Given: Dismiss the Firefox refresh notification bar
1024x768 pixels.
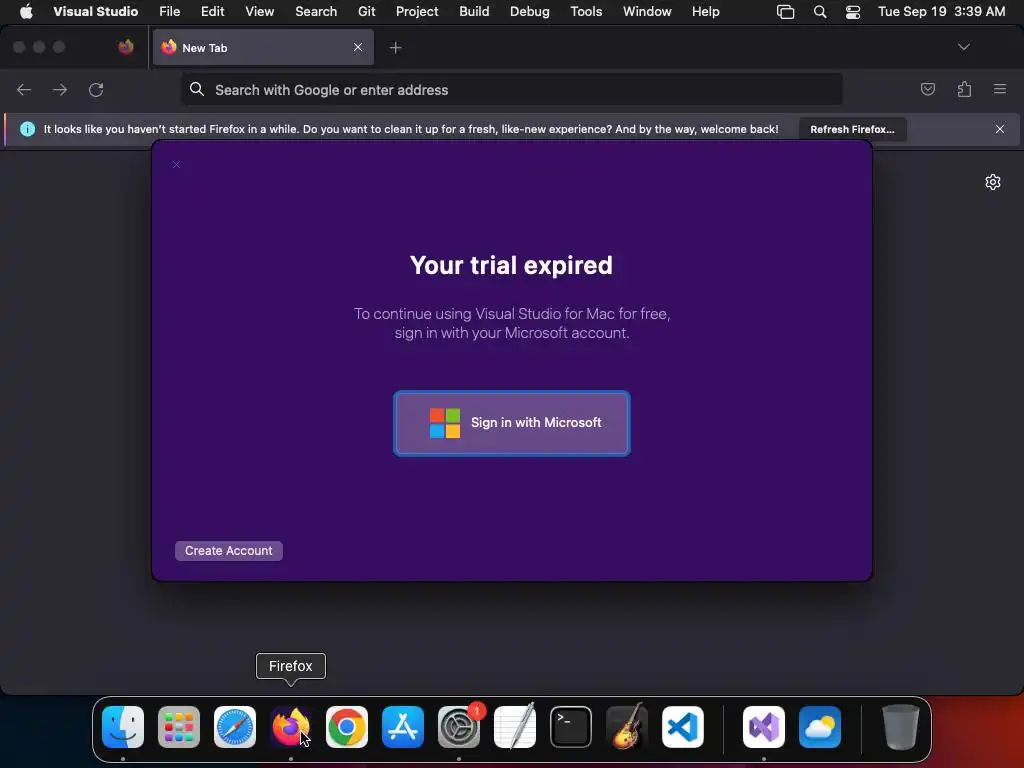Looking at the screenshot, I should 1000,129.
